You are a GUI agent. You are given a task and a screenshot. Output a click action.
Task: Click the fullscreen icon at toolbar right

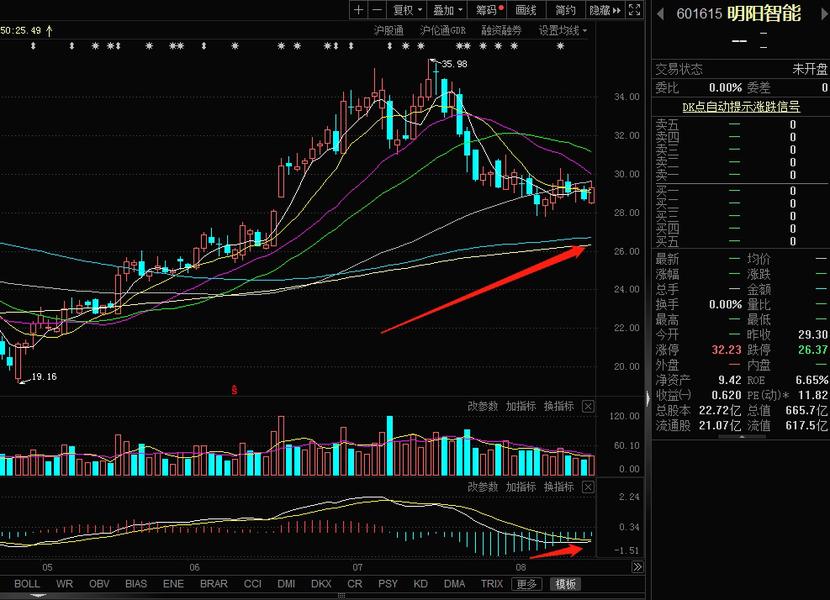coord(636,9)
